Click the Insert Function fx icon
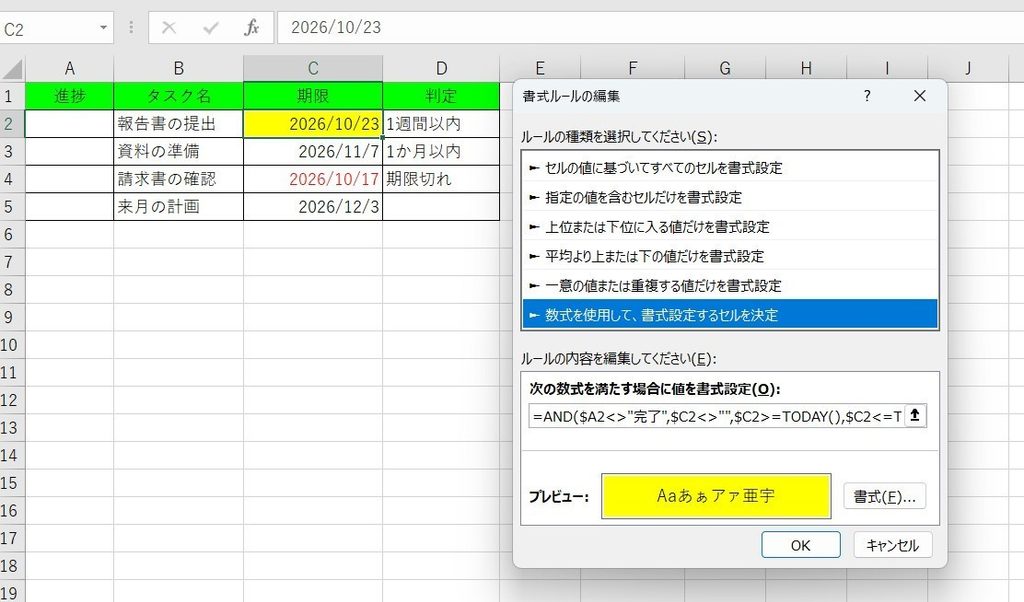The image size is (1024, 602). coord(251,27)
